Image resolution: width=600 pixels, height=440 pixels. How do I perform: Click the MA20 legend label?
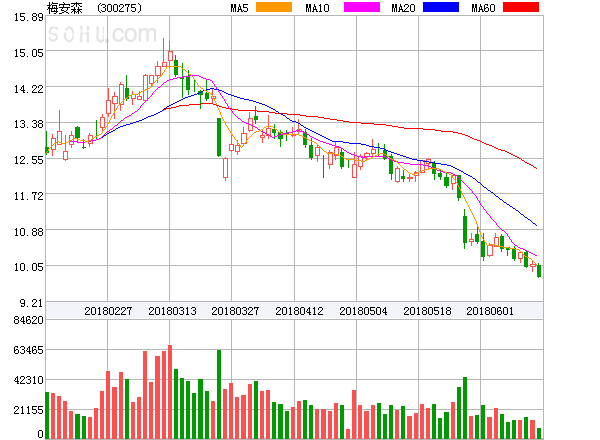(x=403, y=8)
